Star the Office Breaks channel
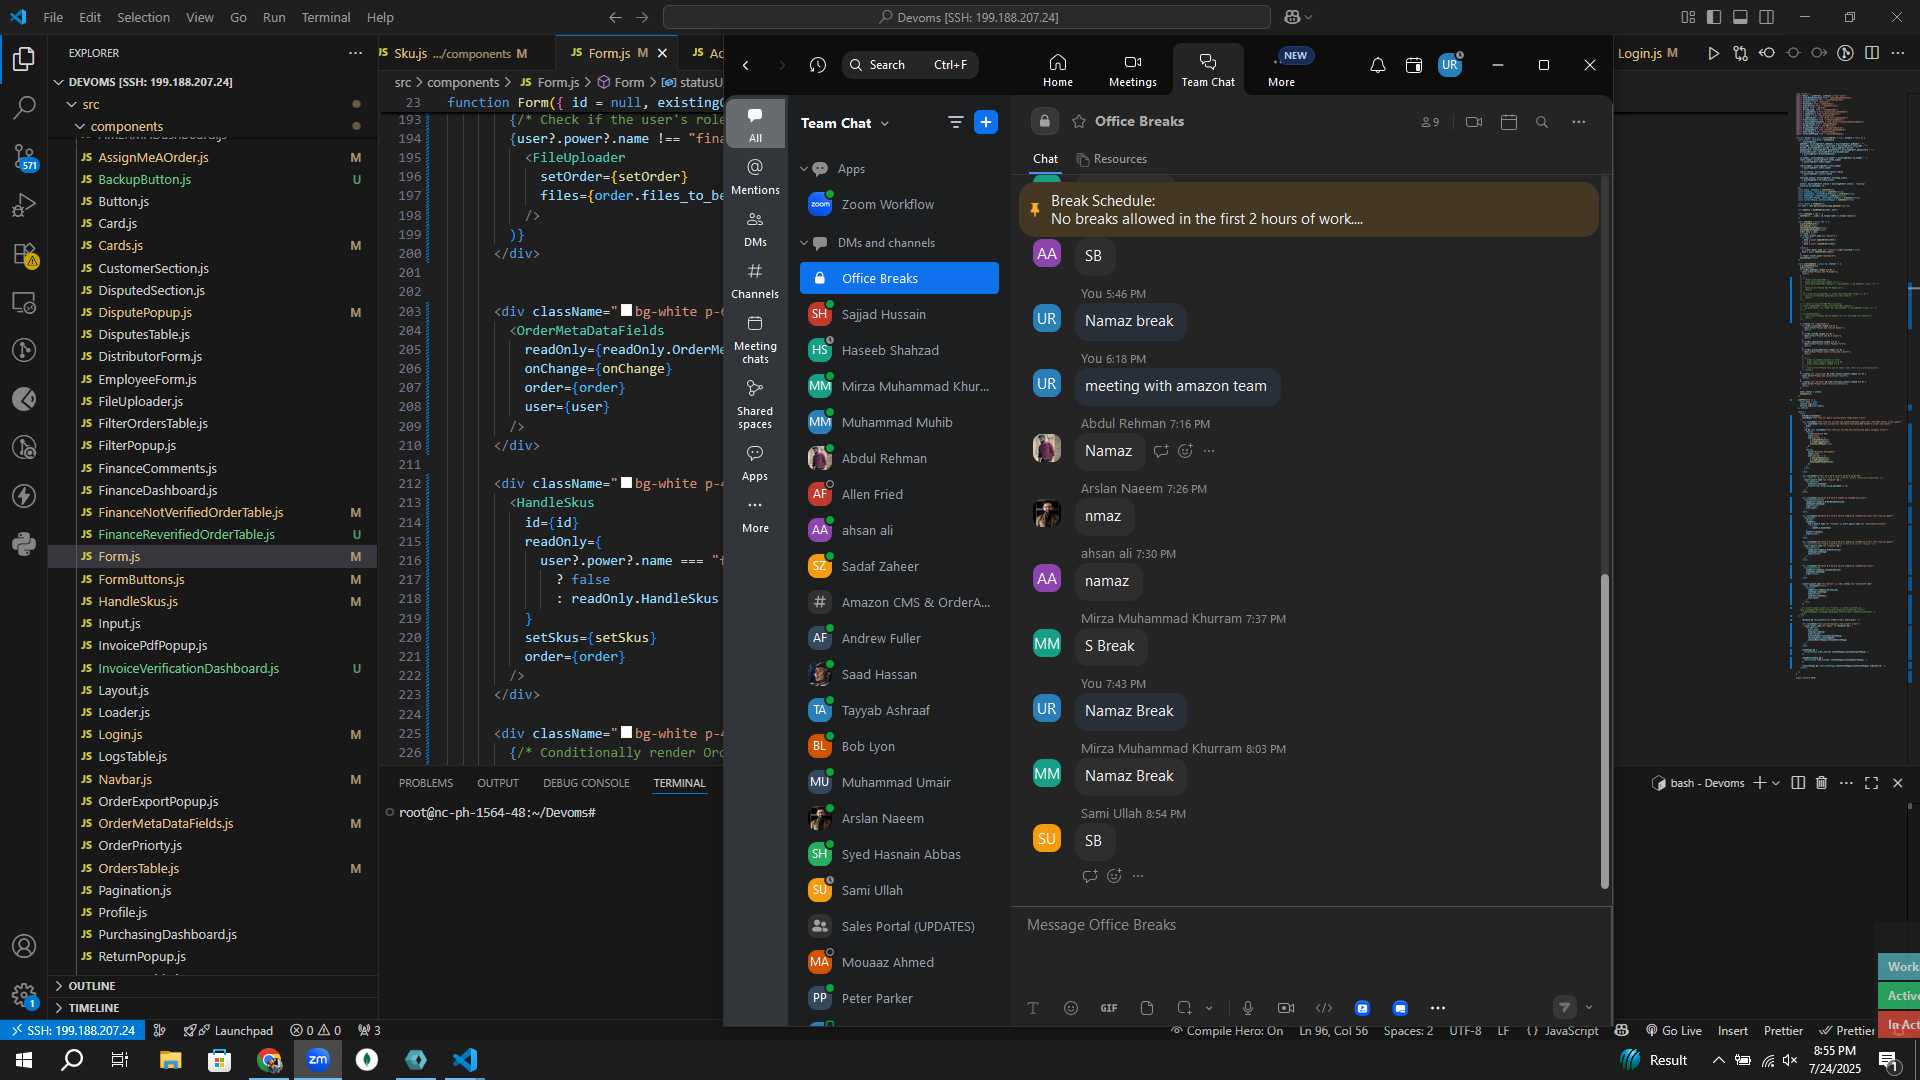1920x1080 pixels. point(1079,122)
